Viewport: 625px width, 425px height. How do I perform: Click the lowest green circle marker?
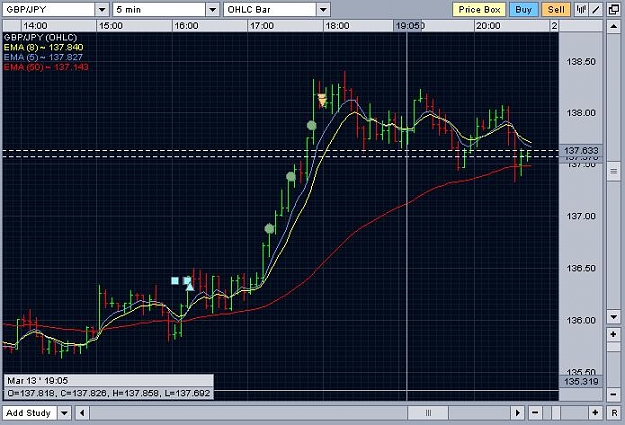[x=269, y=229]
